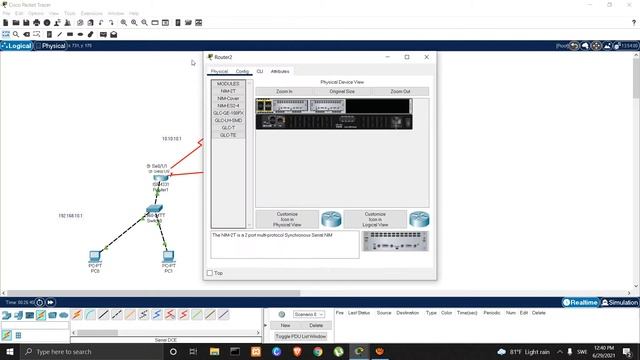
Task: Open the Extensions menu
Action: click(91, 13)
